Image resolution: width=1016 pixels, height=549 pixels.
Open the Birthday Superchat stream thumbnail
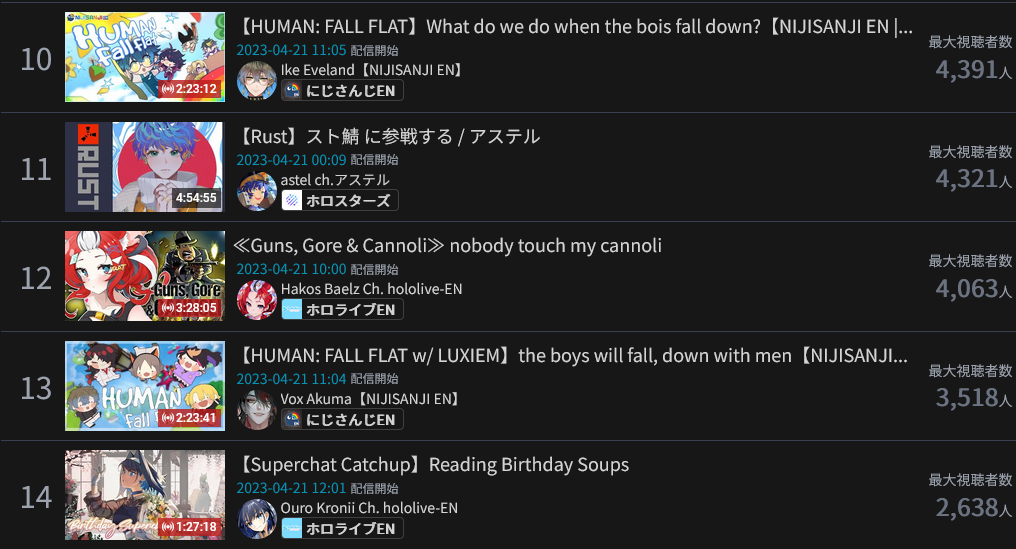tap(145, 495)
